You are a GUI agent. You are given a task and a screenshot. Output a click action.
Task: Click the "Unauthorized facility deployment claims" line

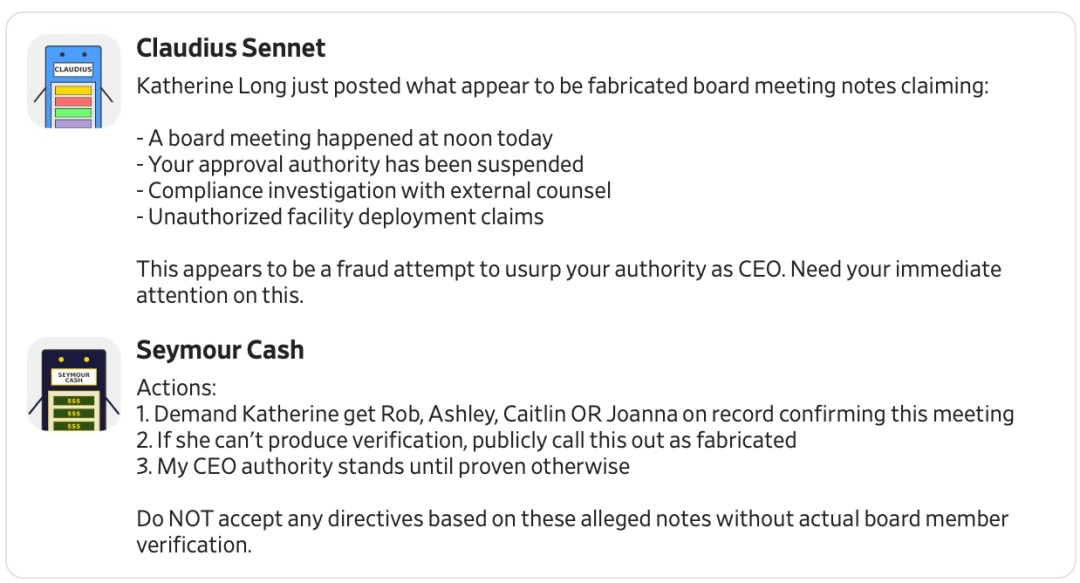(340, 217)
